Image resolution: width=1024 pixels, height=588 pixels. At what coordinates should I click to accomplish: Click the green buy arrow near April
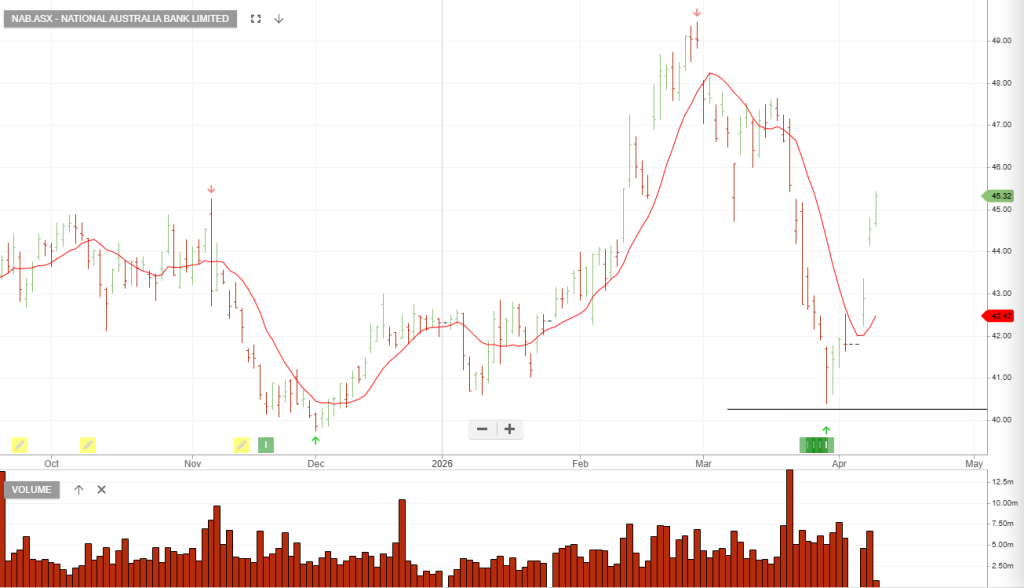826,429
